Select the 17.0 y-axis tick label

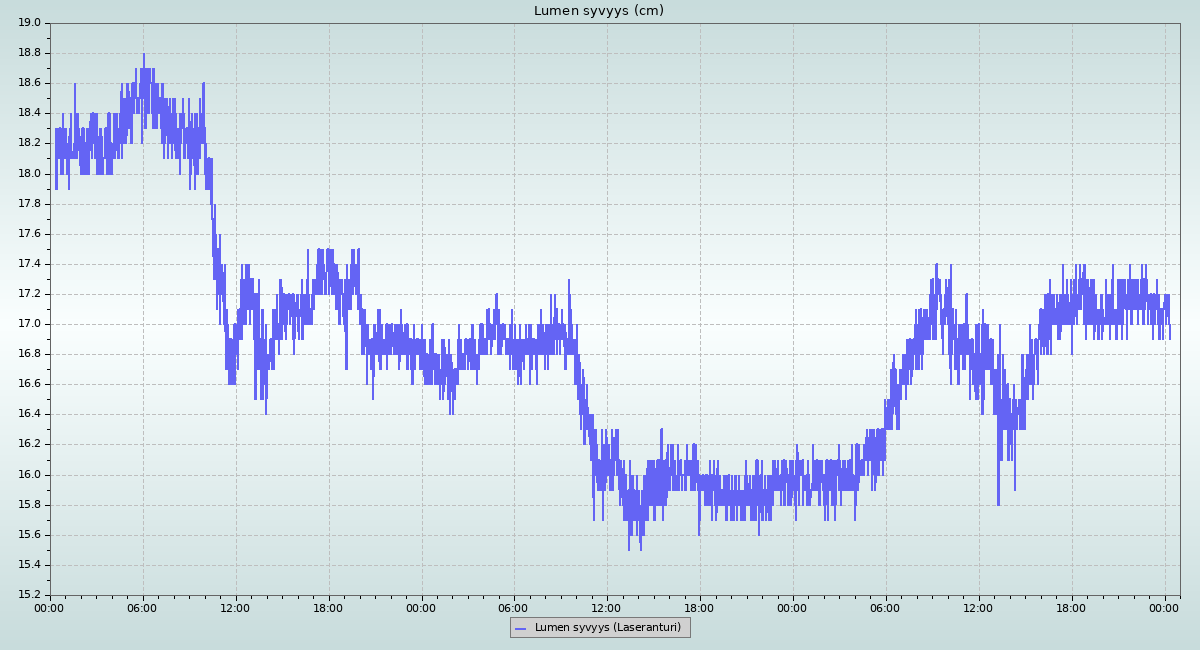point(29,324)
